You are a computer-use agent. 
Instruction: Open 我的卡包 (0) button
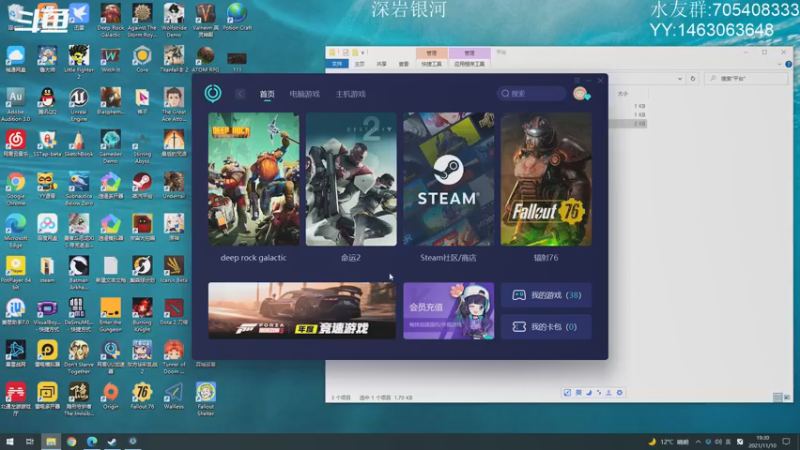pyautogui.click(x=546, y=327)
